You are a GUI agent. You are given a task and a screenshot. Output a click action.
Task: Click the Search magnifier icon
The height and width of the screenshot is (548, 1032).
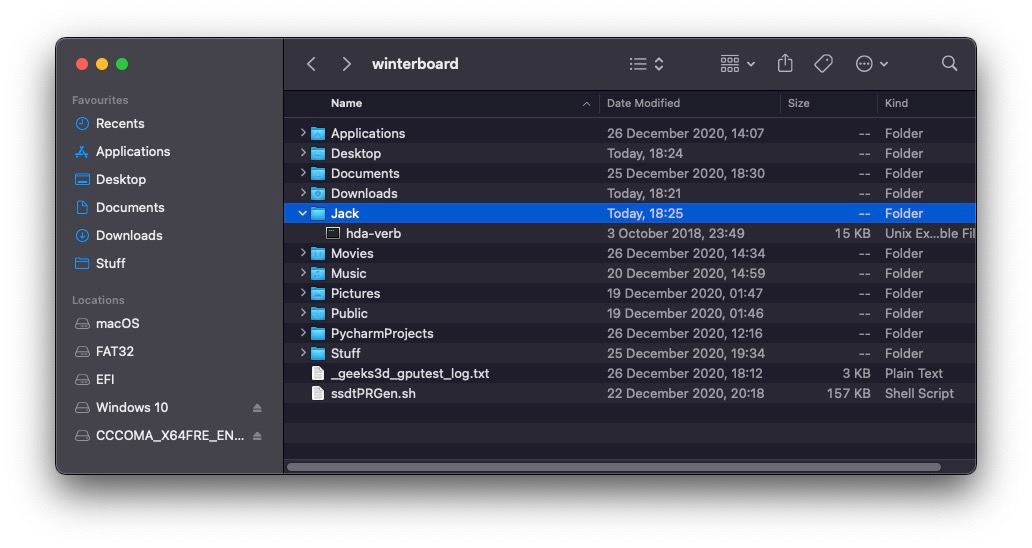pos(949,63)
